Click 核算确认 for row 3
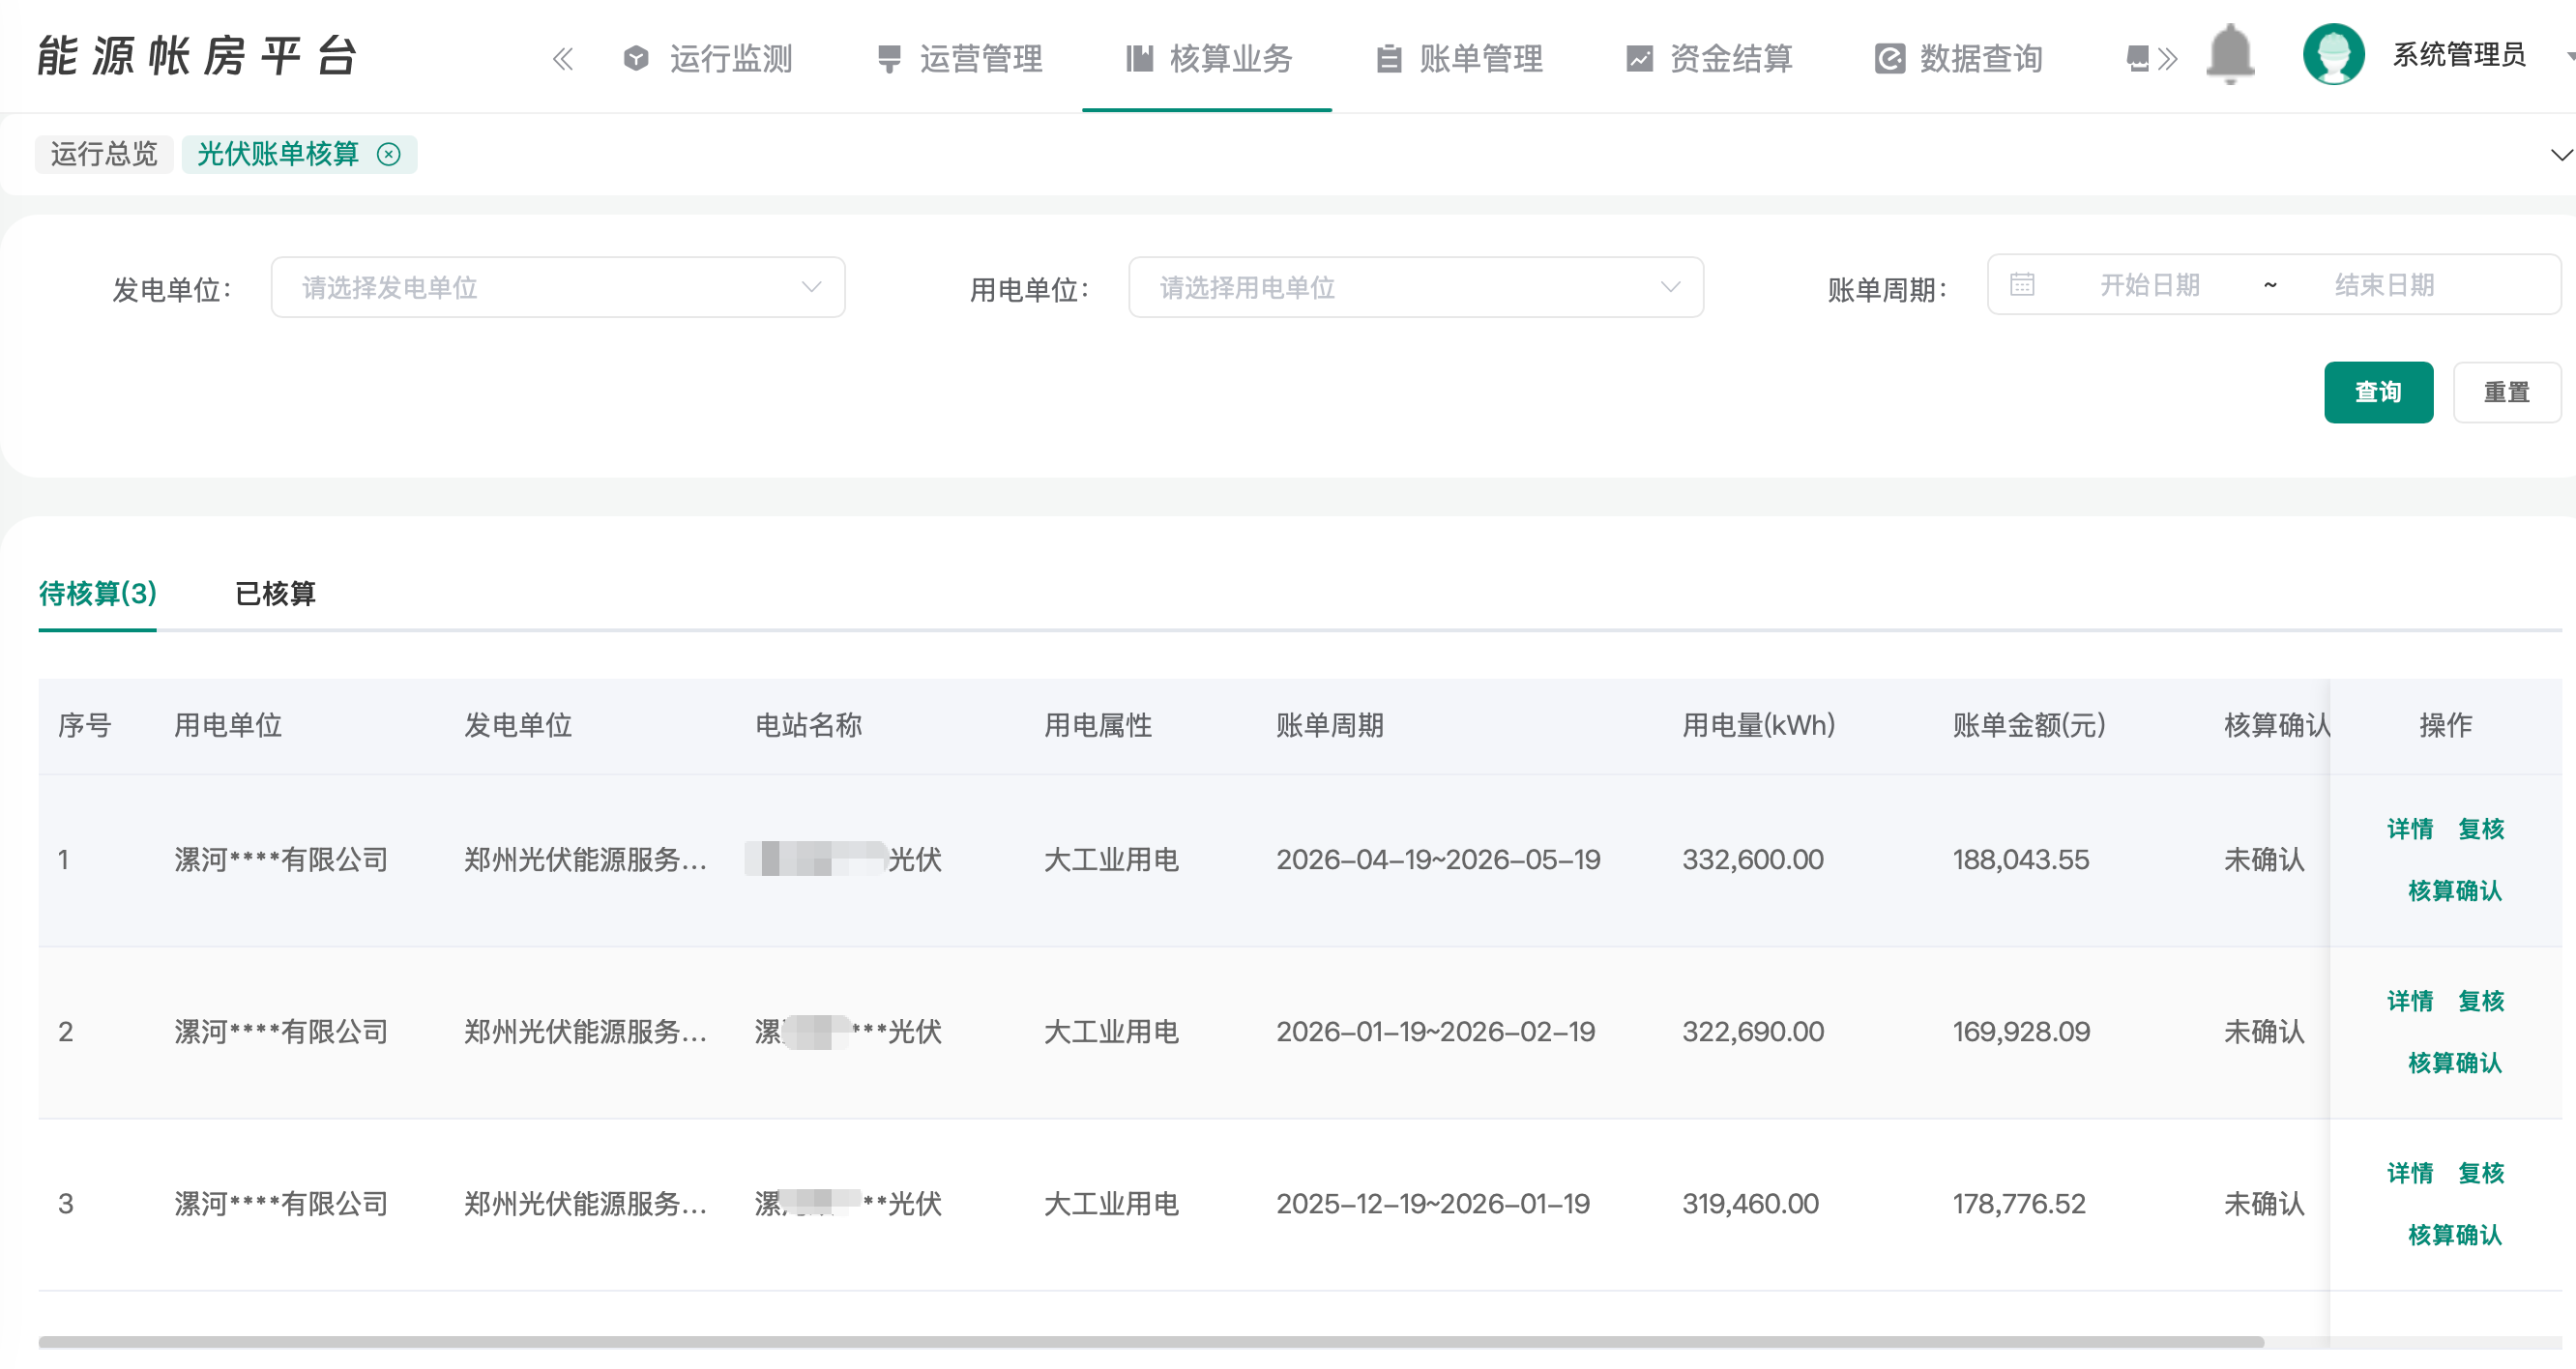 coord(2455,1235)
